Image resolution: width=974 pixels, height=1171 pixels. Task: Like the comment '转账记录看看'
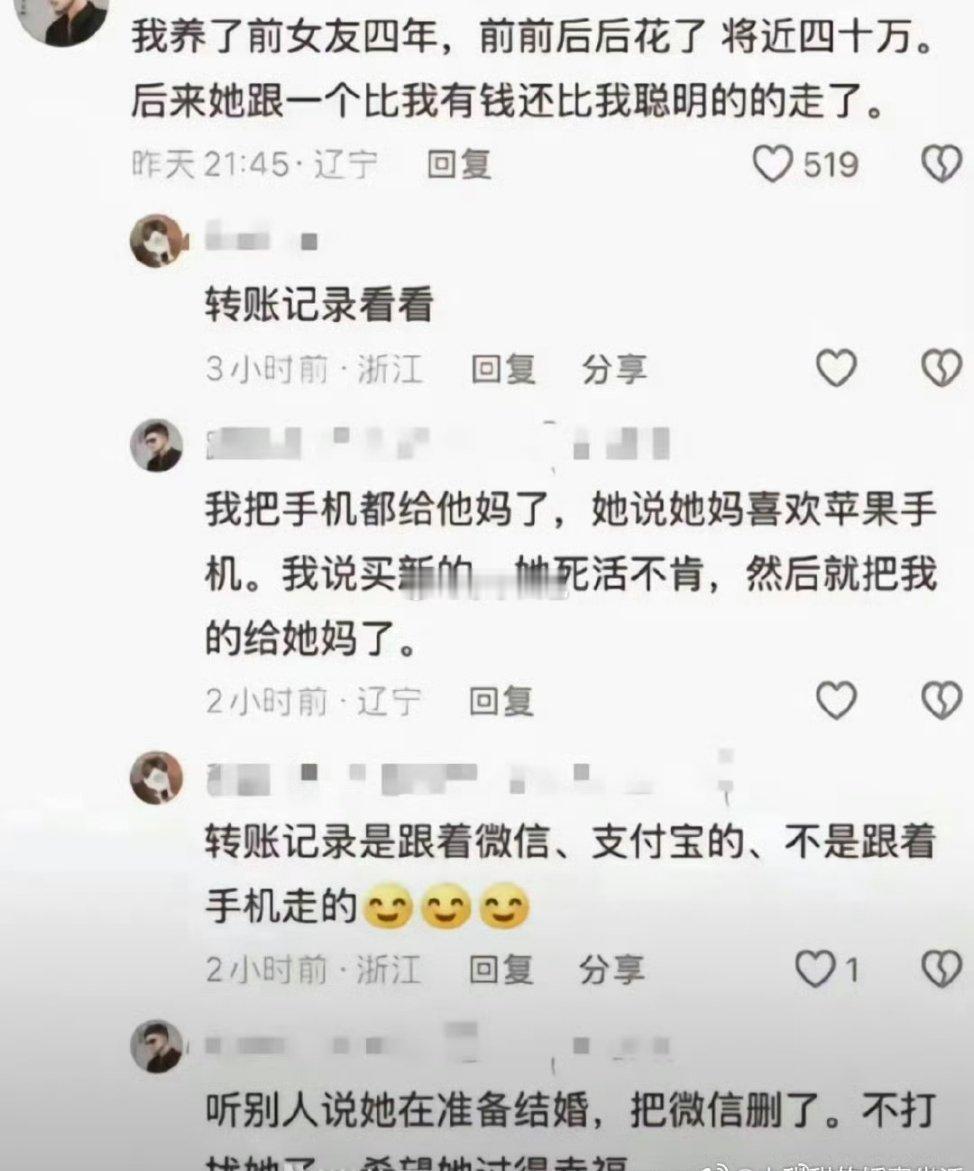click(835, 368)
